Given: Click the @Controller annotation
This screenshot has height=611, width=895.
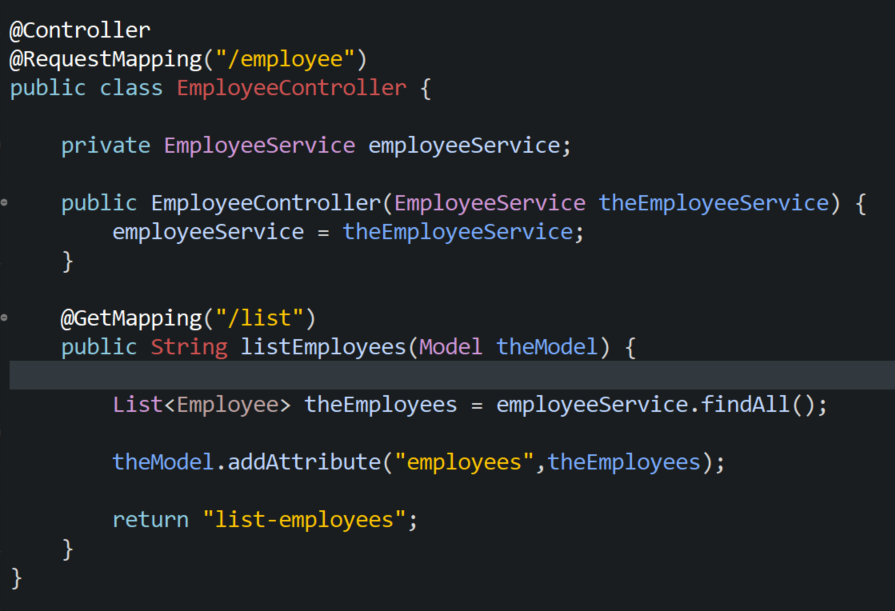Looking at the screenshot, I should pyautogui.click(x=80, y=30).
